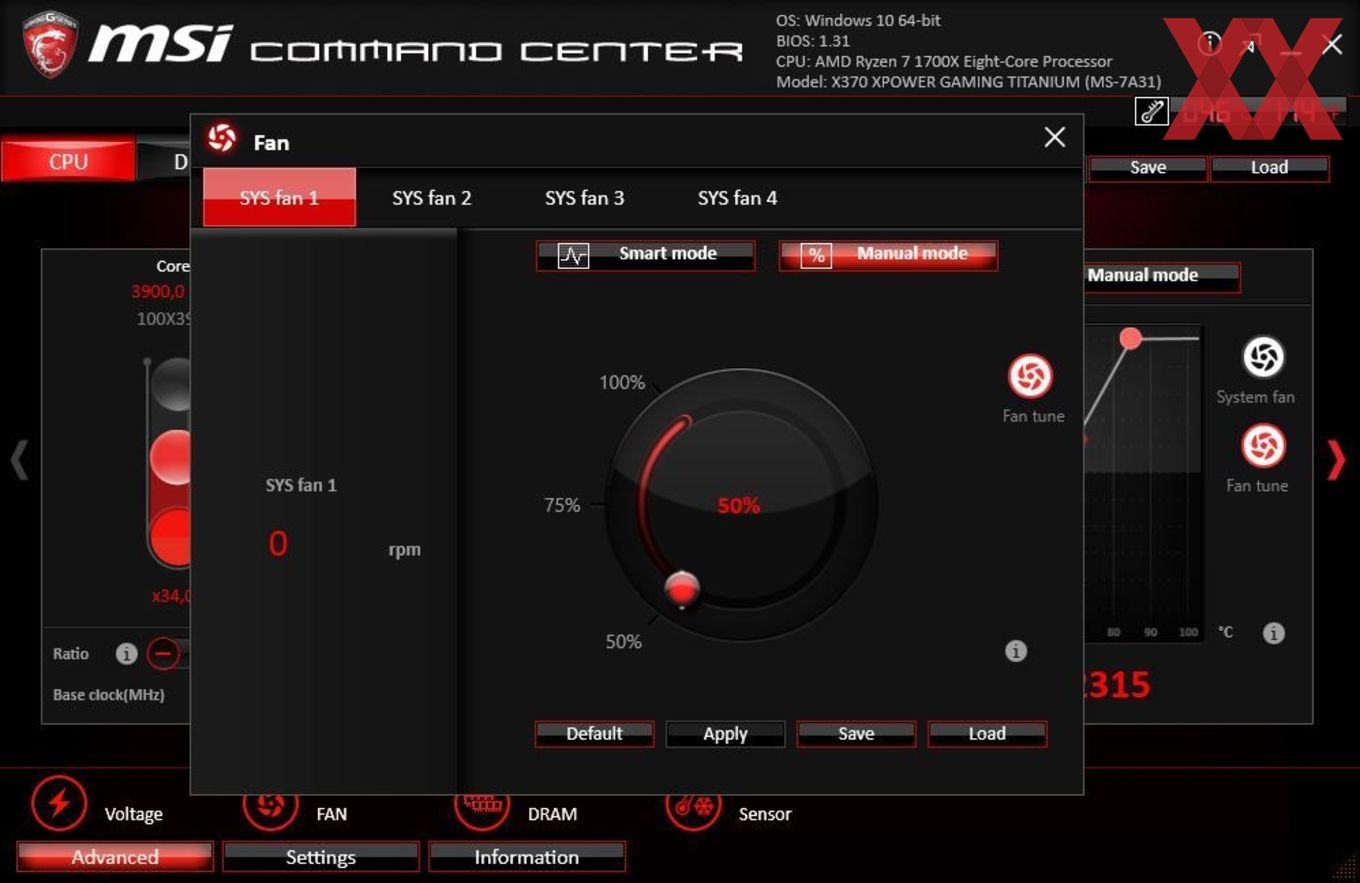1360x883 pixels.
Task: Close the Fan dialog
Action: pos(1054,137)
